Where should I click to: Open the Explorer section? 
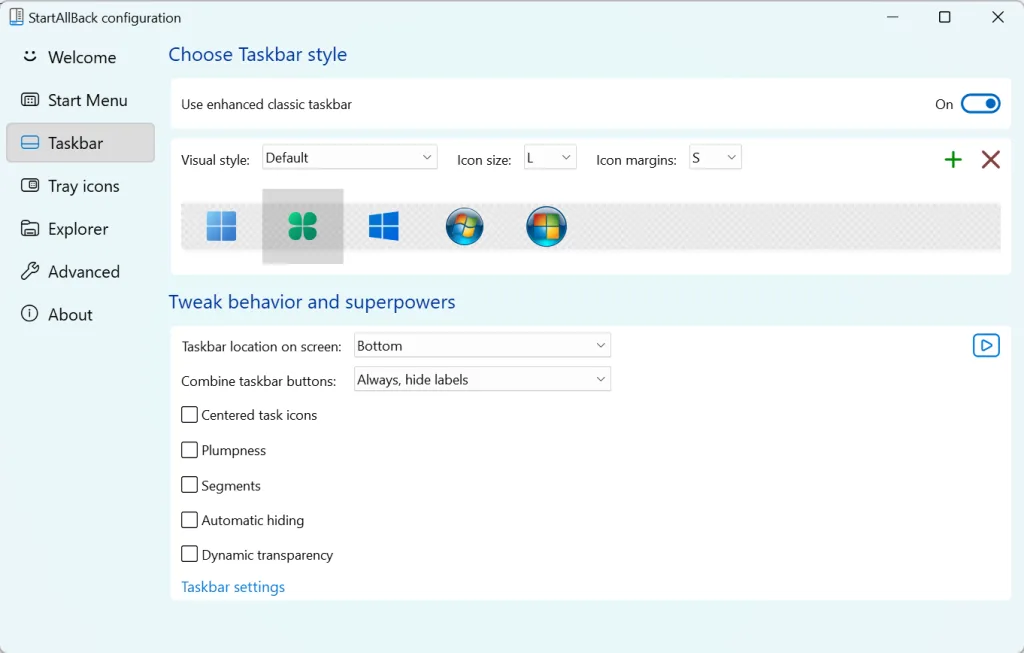tap(80, 229)
